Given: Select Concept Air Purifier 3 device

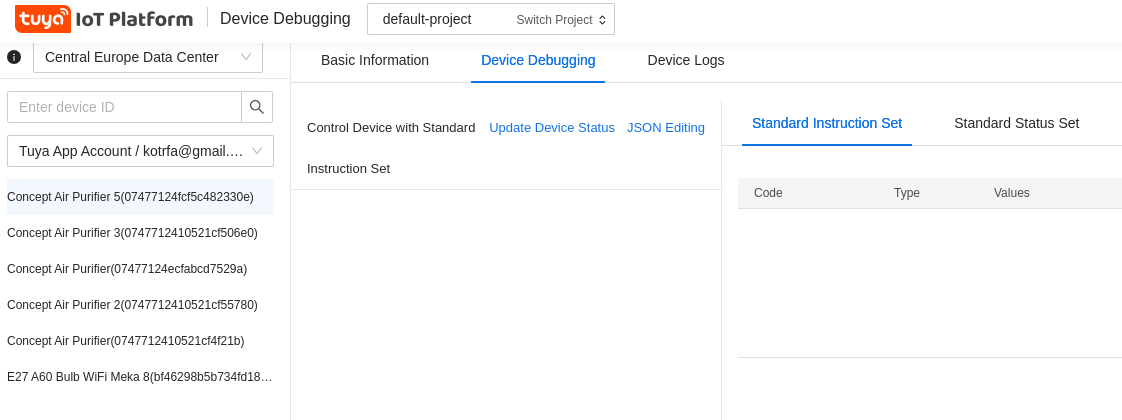Looking at the screenshot, I should pos(140,233).
